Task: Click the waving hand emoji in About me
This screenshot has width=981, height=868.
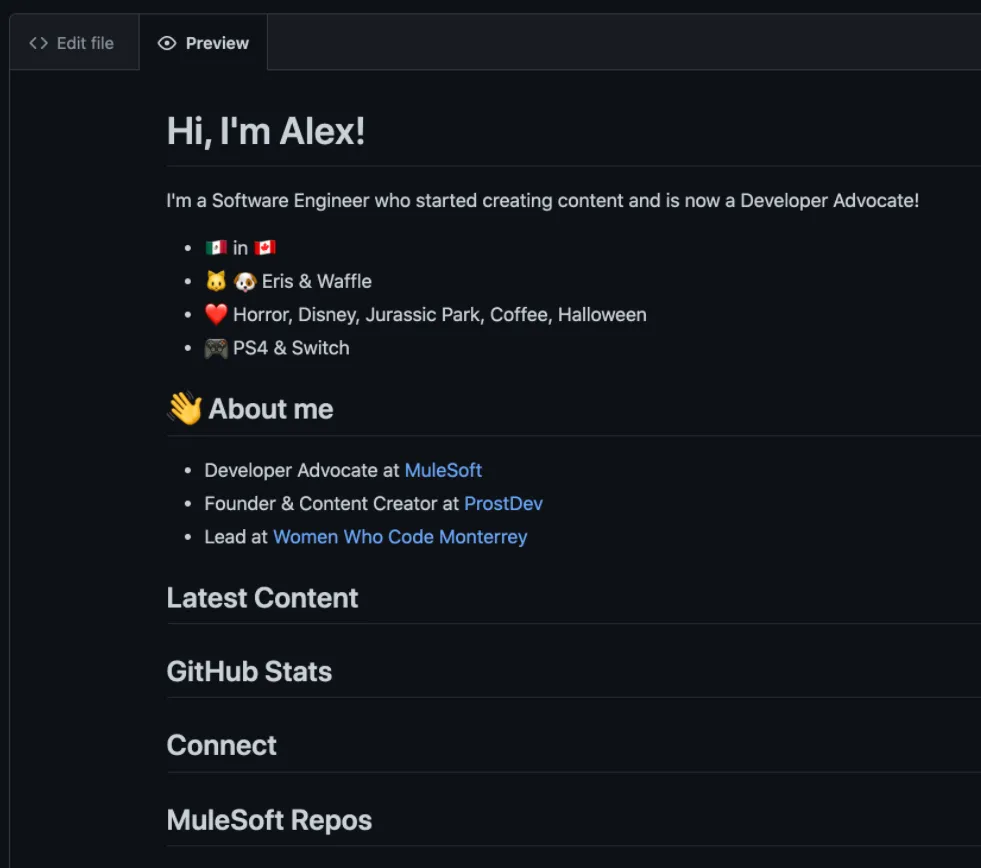Action: pos(185,408)
